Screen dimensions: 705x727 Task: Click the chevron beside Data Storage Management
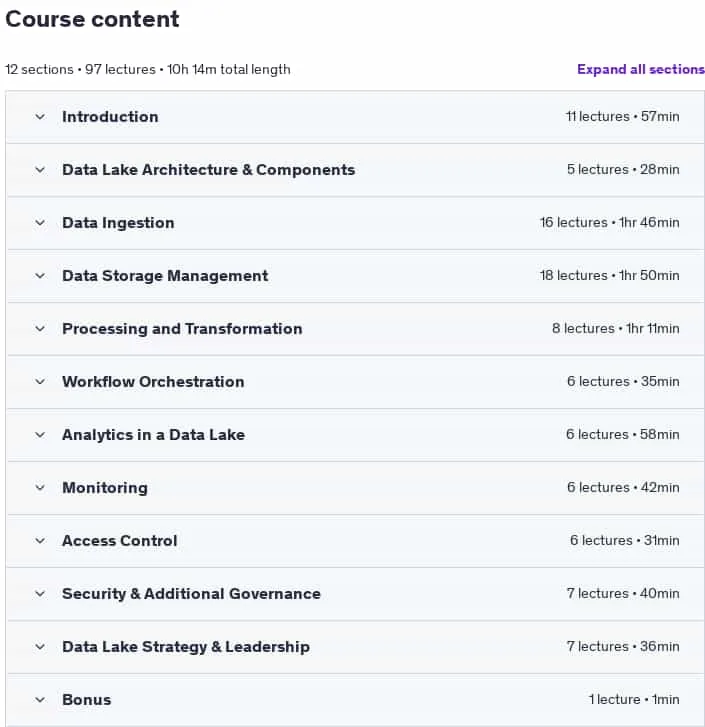pos(40,276)
